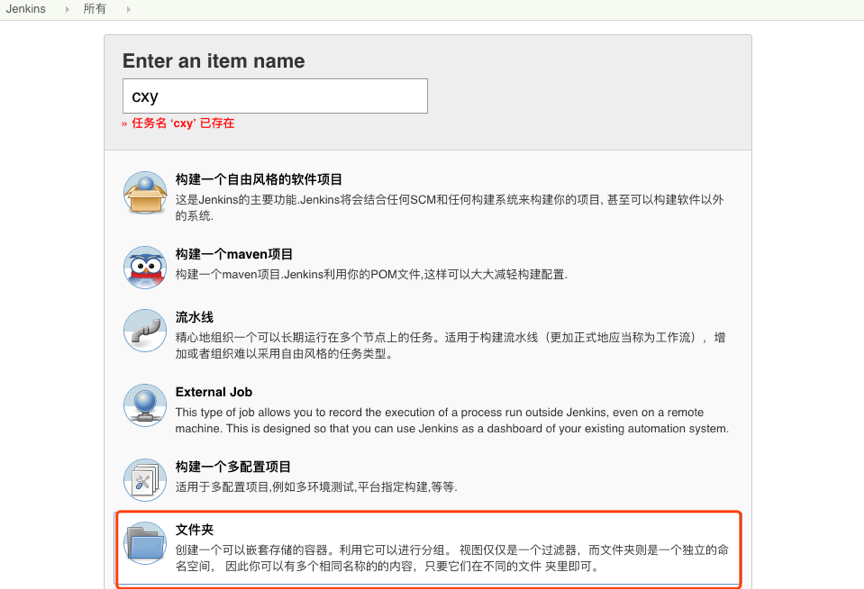Click the Jenkins breadcrumb item

(x=24, y=9)
